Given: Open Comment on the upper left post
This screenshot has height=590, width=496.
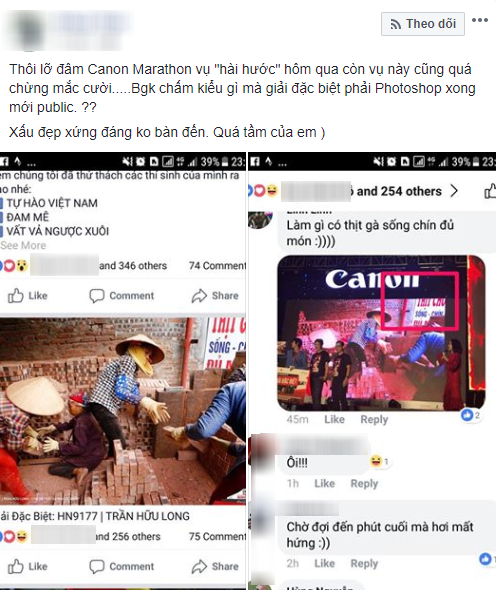Looking at the screenshot, I should click(122, 296).
